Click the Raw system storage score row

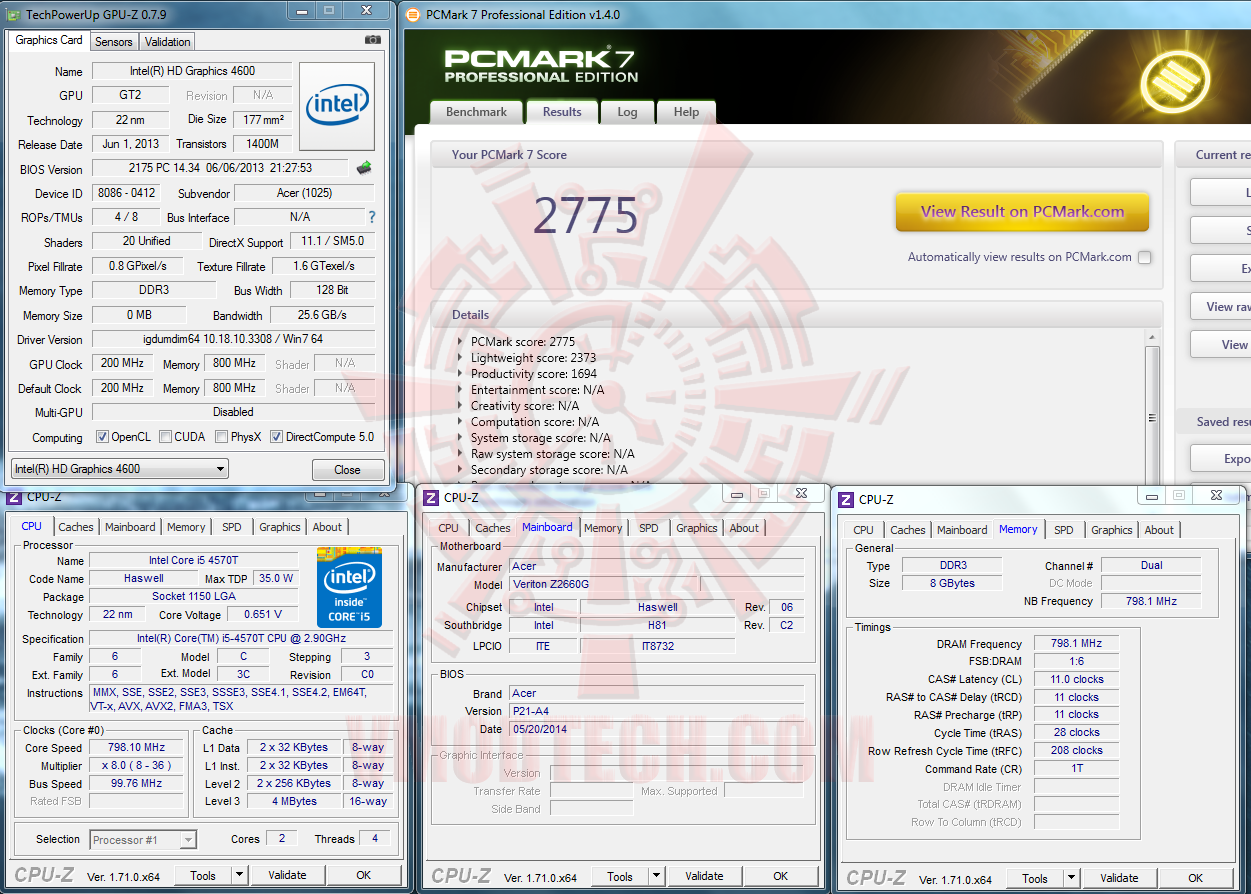pos(553,454)
